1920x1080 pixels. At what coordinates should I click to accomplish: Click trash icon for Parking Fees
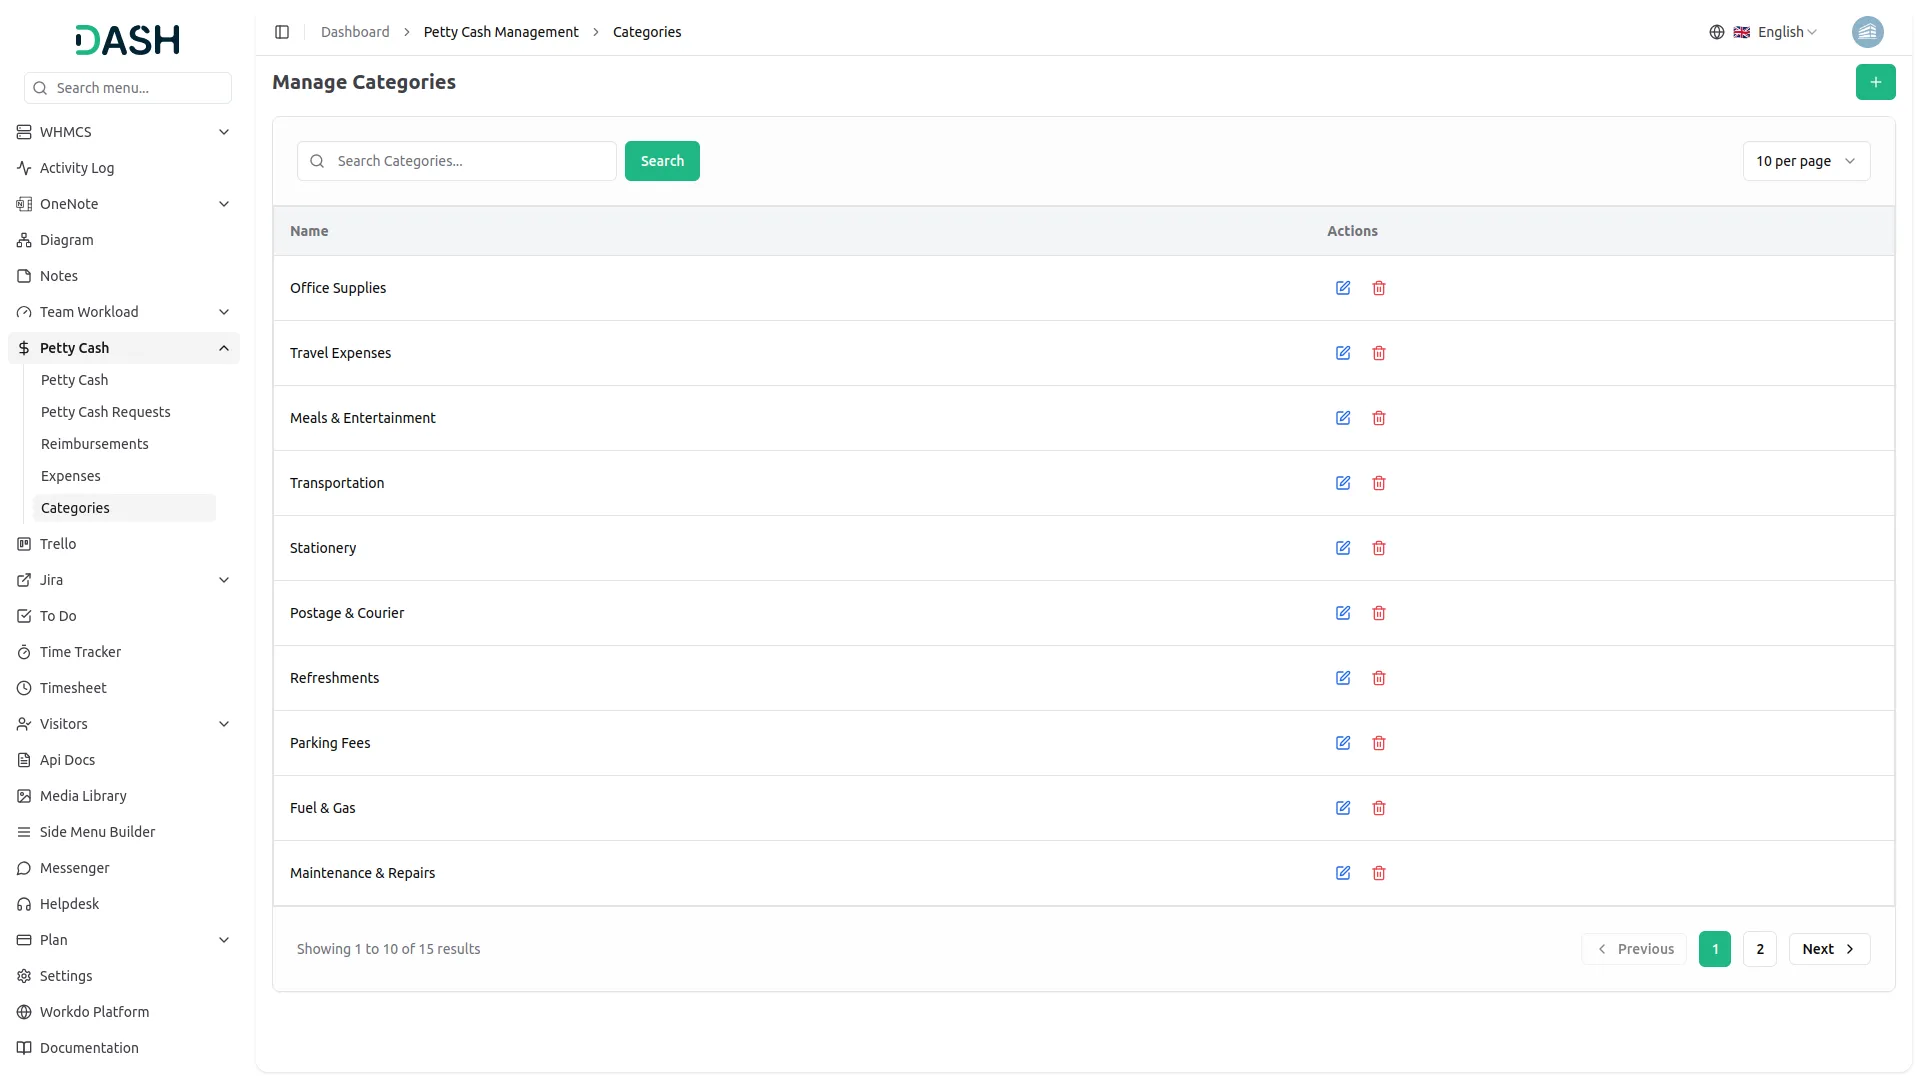pyautogui.click(x=1379, y=743)
